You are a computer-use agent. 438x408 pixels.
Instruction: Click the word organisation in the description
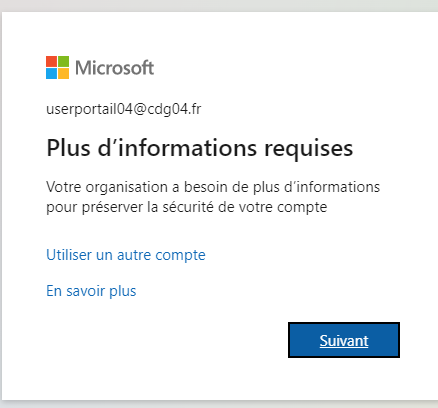127,188
